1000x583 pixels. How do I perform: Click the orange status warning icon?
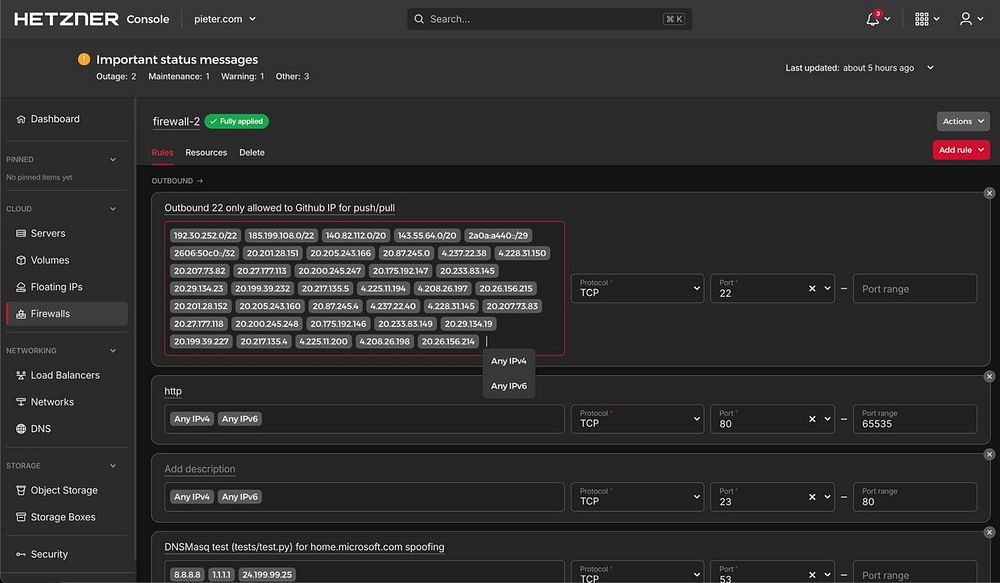[x=84, y=59]
